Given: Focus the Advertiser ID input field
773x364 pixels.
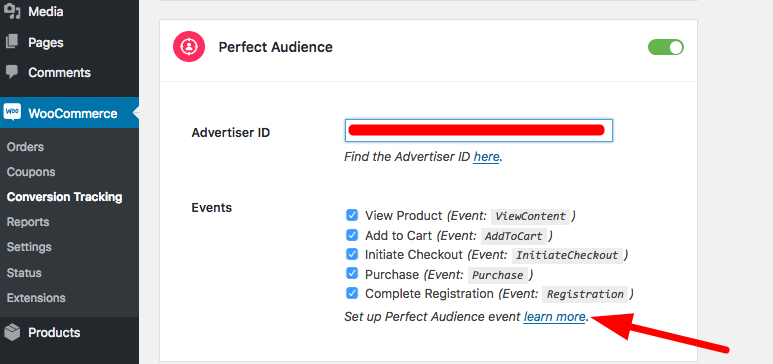Looking at the screenshot, I should pos(479,130).
